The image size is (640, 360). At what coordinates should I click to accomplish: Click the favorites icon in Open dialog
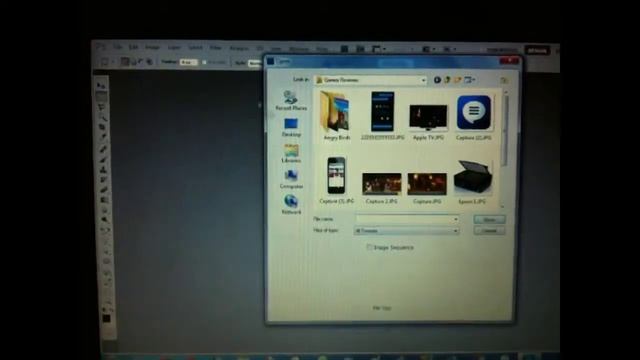(504, 80)
